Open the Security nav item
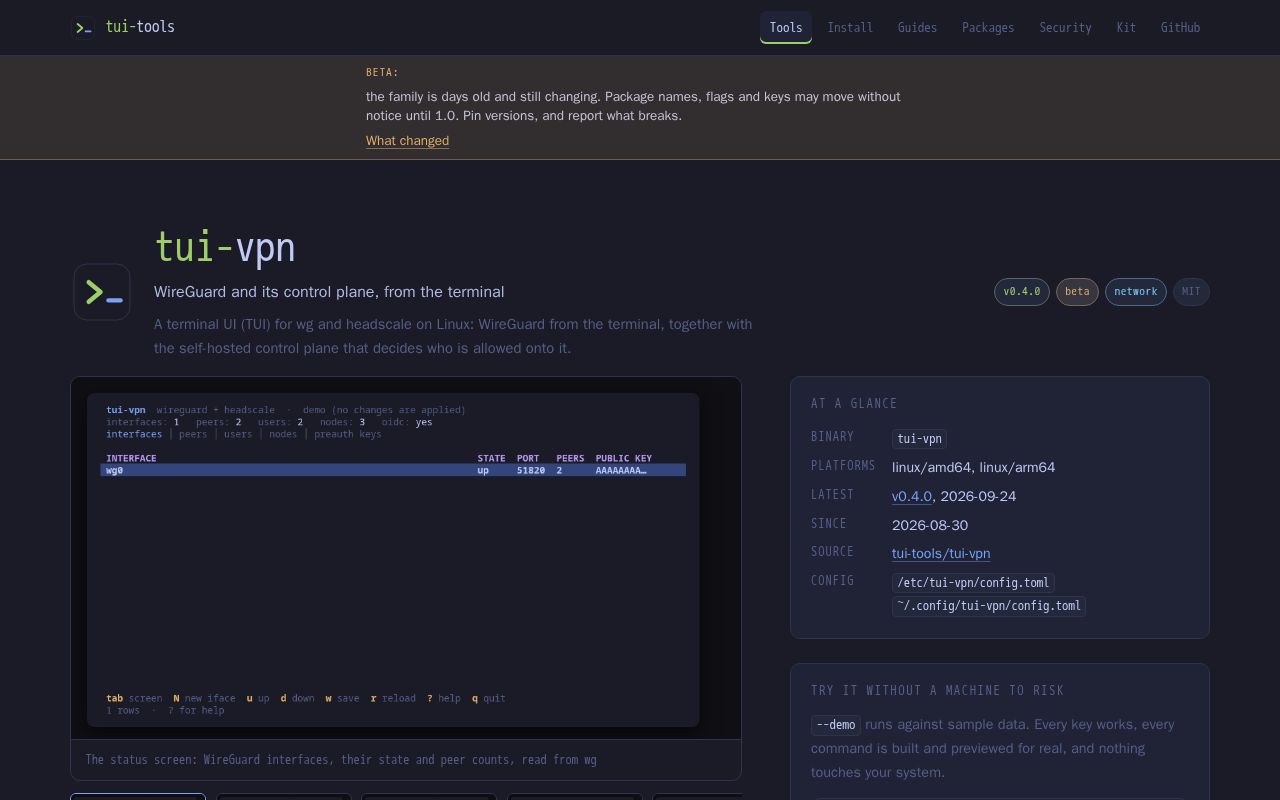This screenshot has height=800, width=1280. click(1065, 27)
